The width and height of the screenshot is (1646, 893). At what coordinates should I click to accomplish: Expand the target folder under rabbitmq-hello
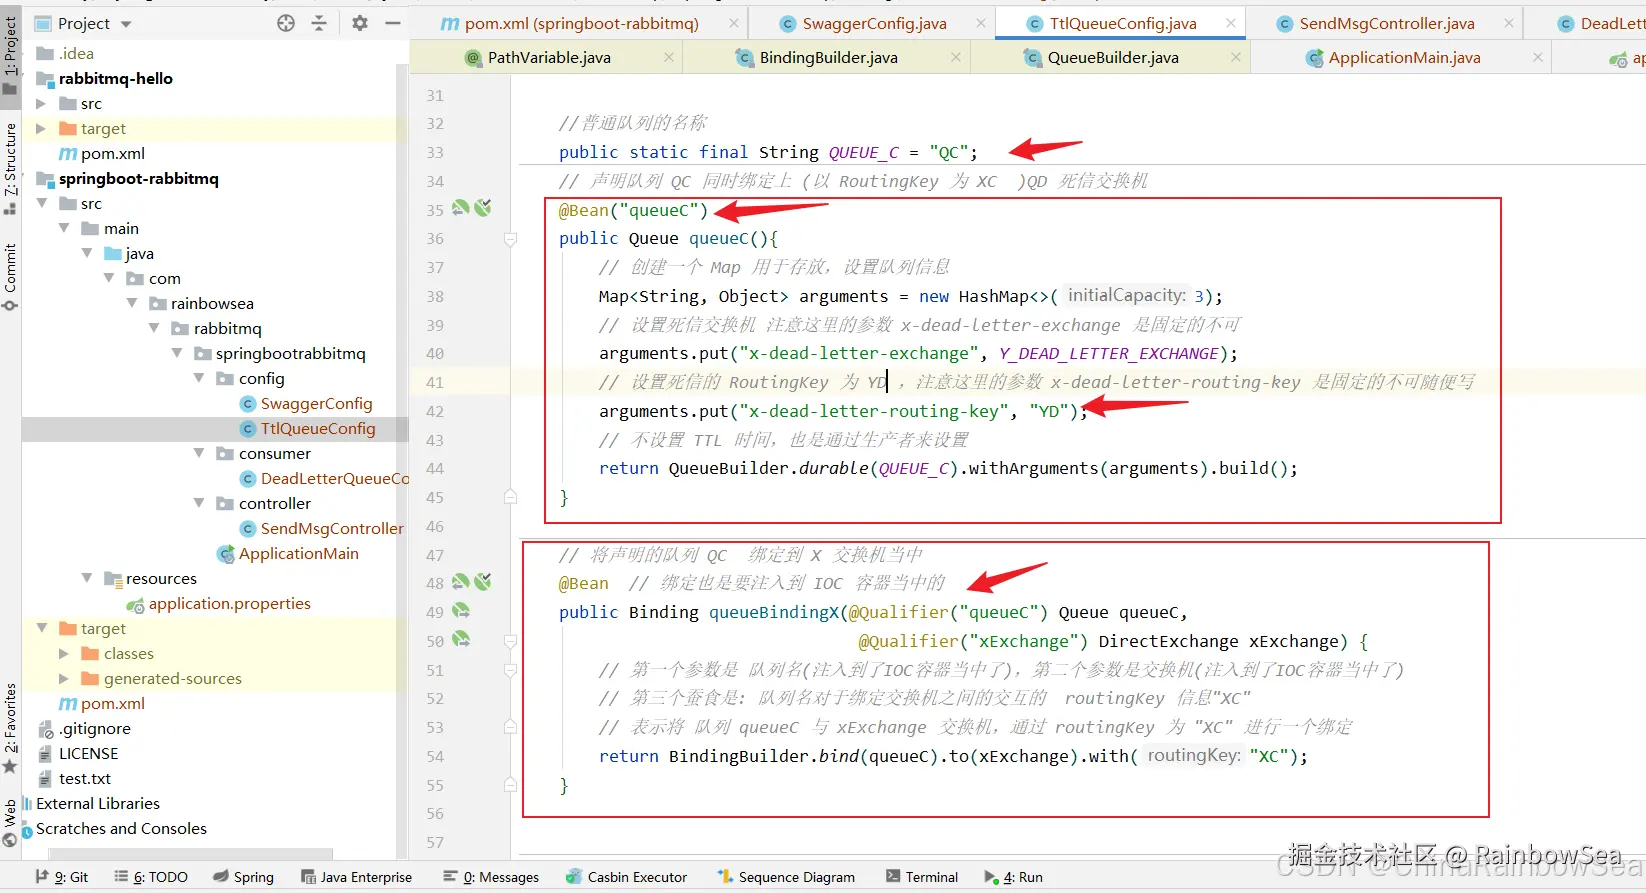click(41, 128)
